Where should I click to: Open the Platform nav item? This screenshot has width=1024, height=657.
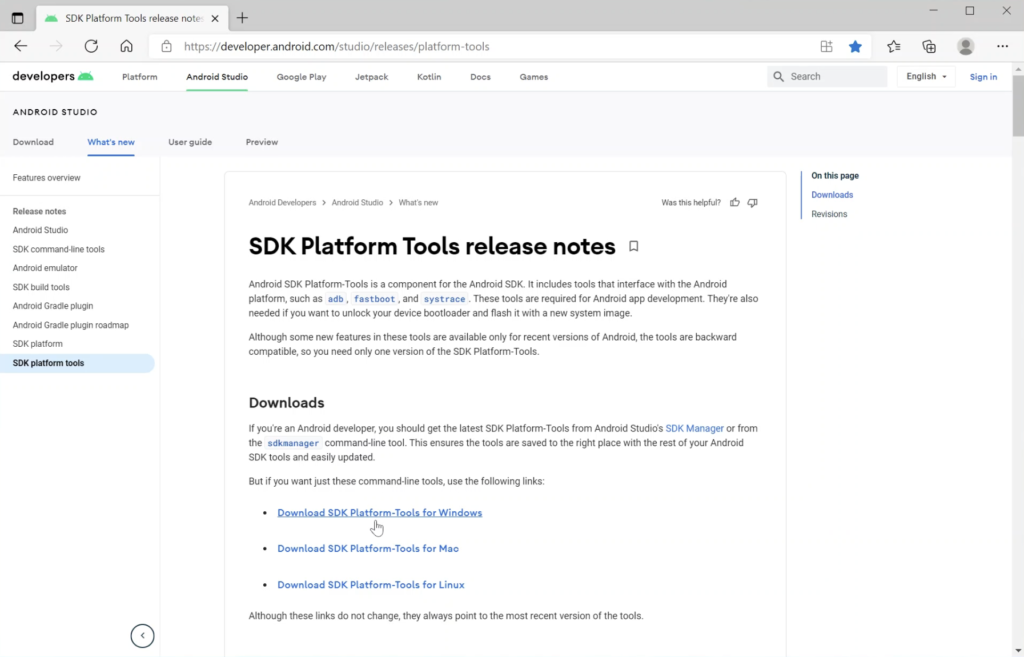[140, 77]
